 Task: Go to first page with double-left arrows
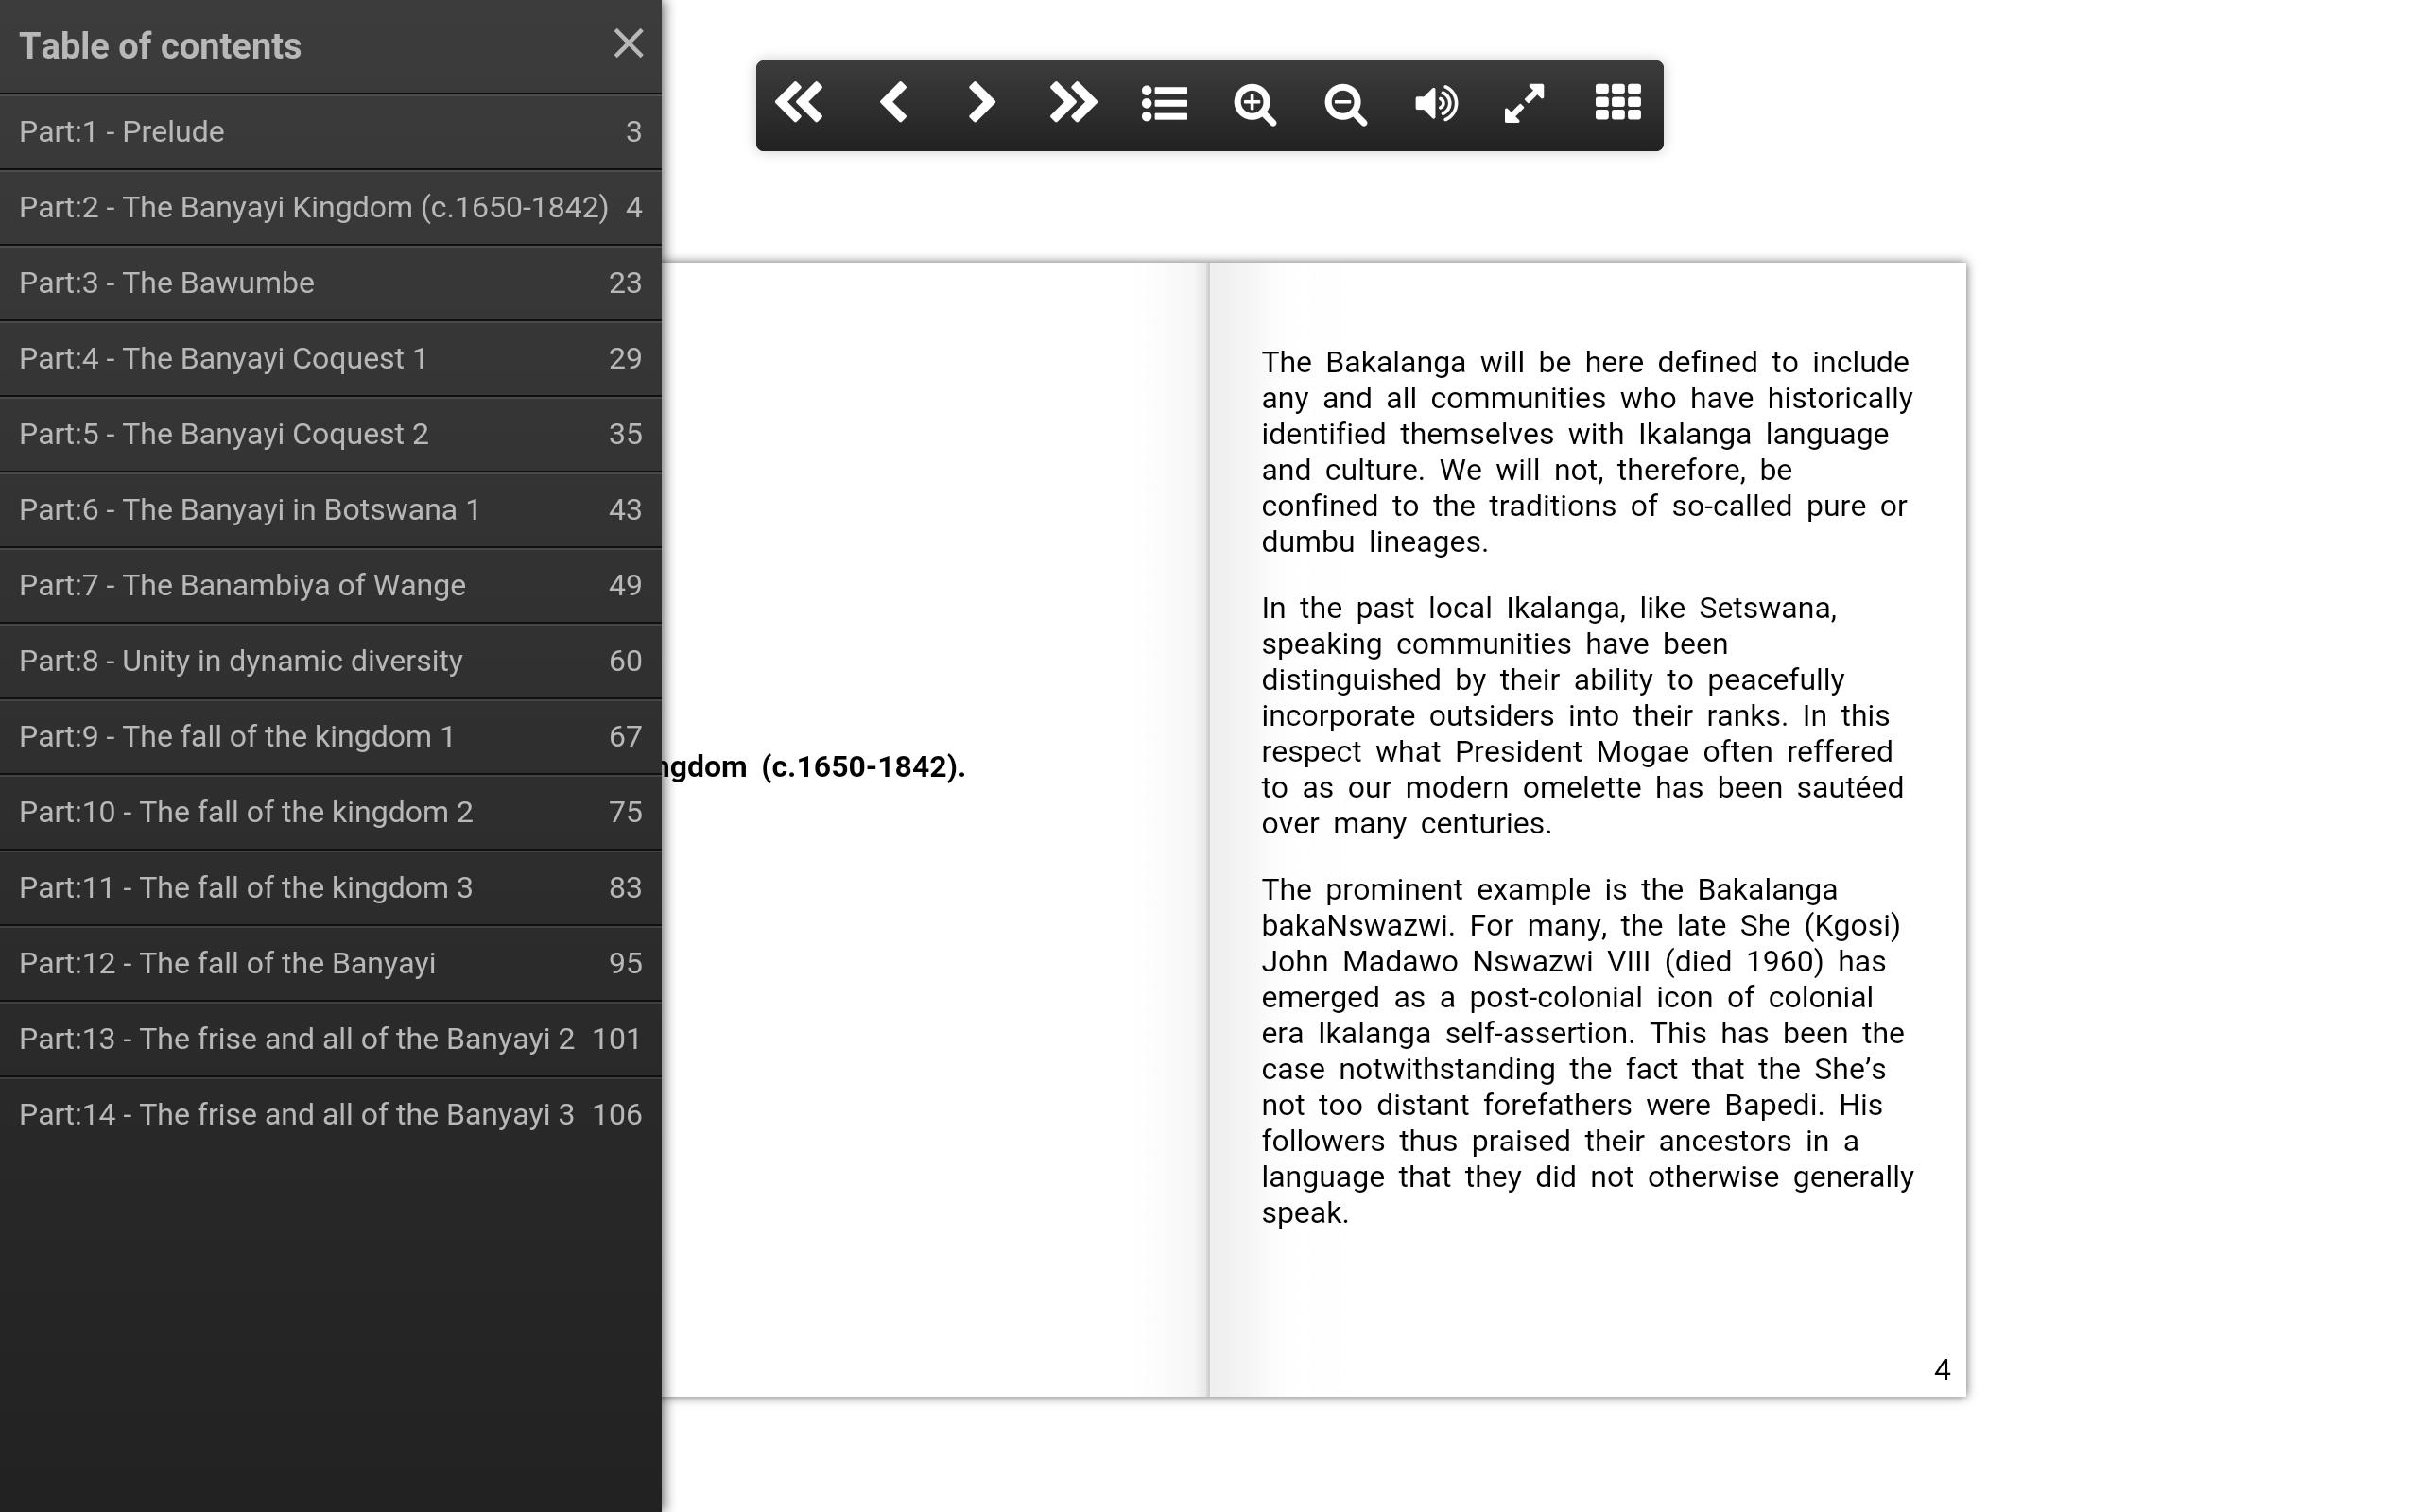[800, 103]
